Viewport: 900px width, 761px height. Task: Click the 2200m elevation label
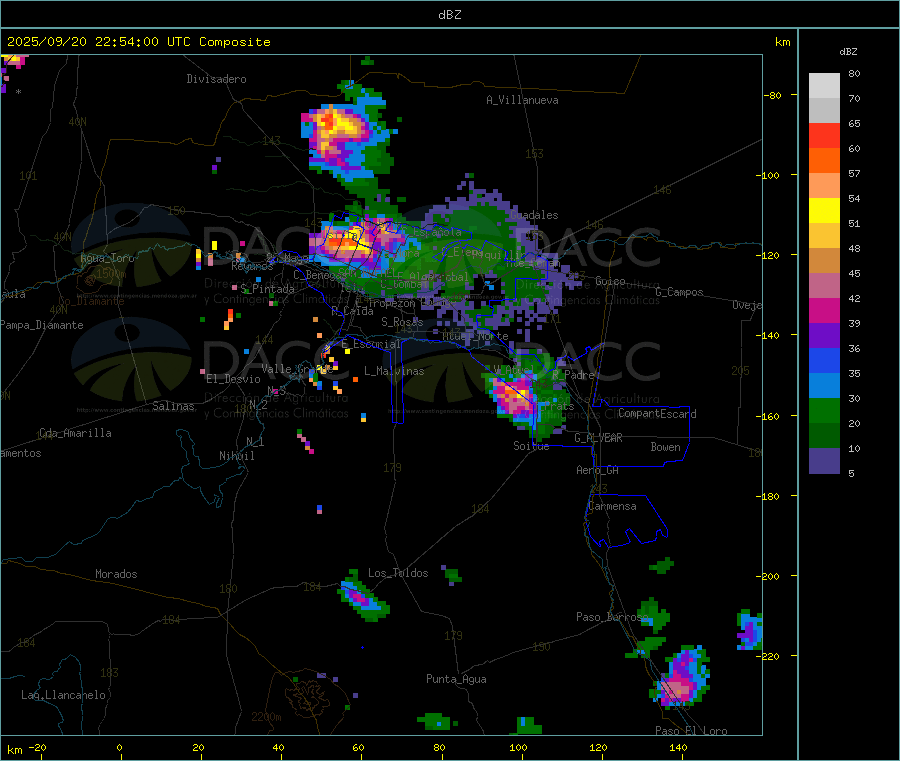point(266,717)
